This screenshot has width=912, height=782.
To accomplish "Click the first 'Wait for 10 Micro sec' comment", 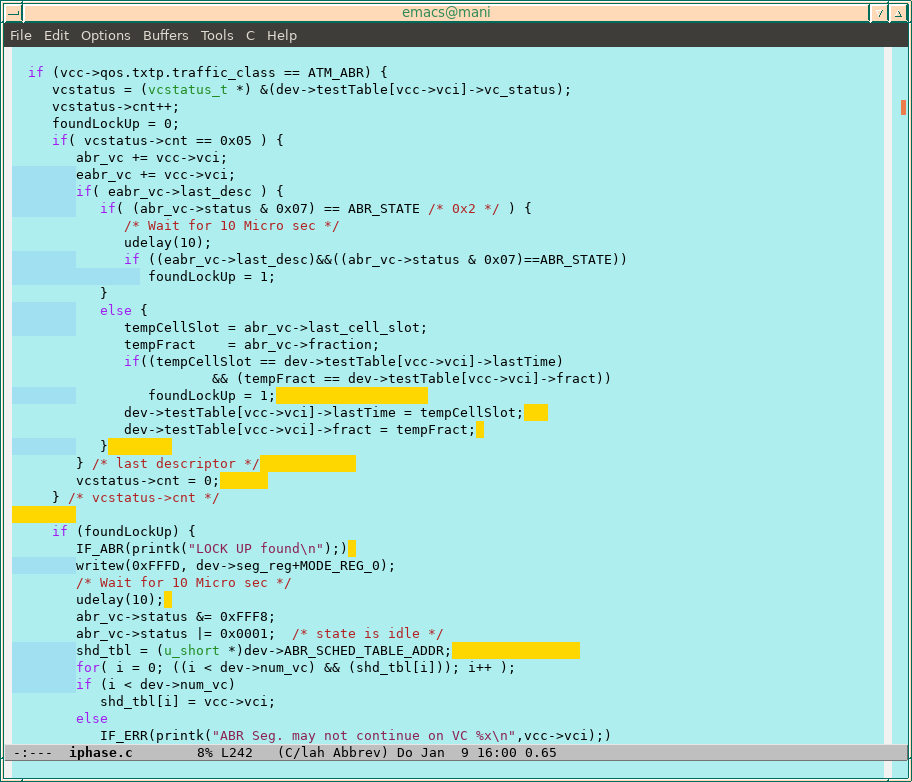I will tap(231, 225).
